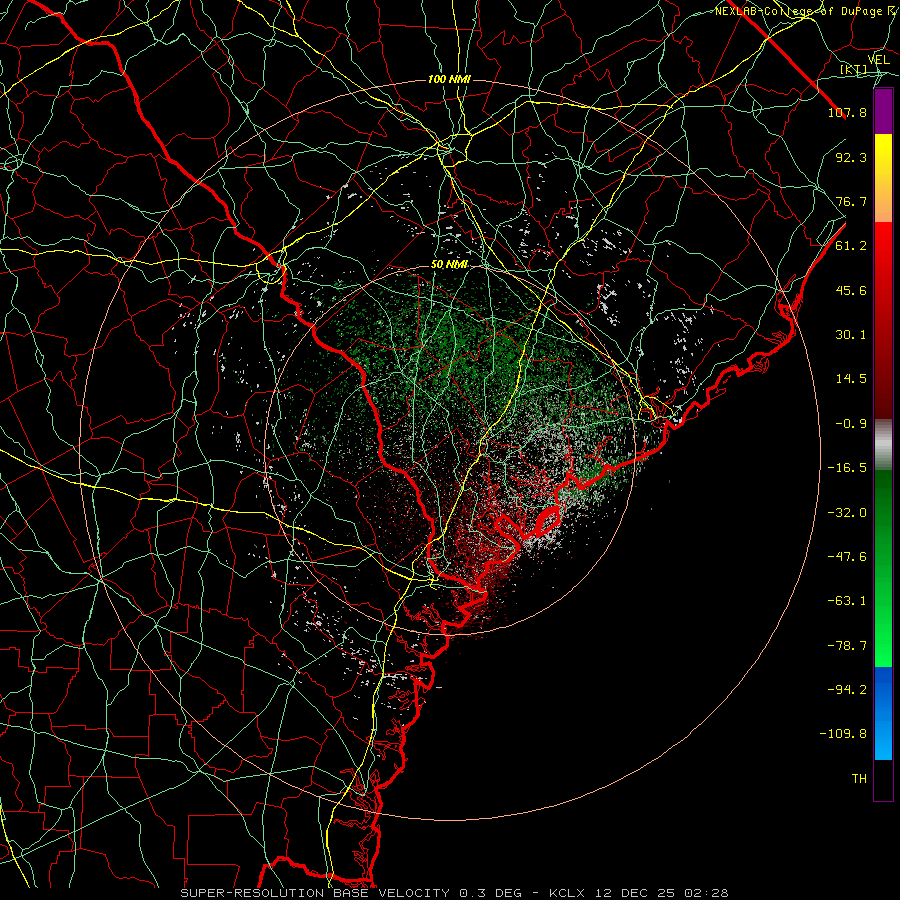Image resolution: width=900 pixels, height=900 pixels.
Task: Click the 76.7 legend value
Action: tap(851, 201)
